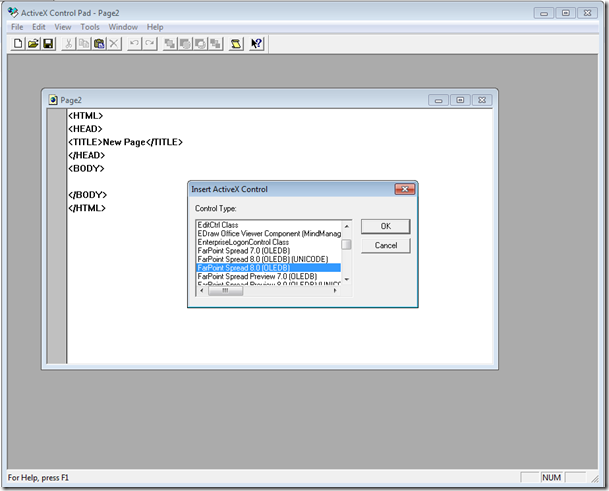The height and width of the screenshot is (491, 609).
Task: Click the Cut scissors toolbar icon
Action: [68, 44]
